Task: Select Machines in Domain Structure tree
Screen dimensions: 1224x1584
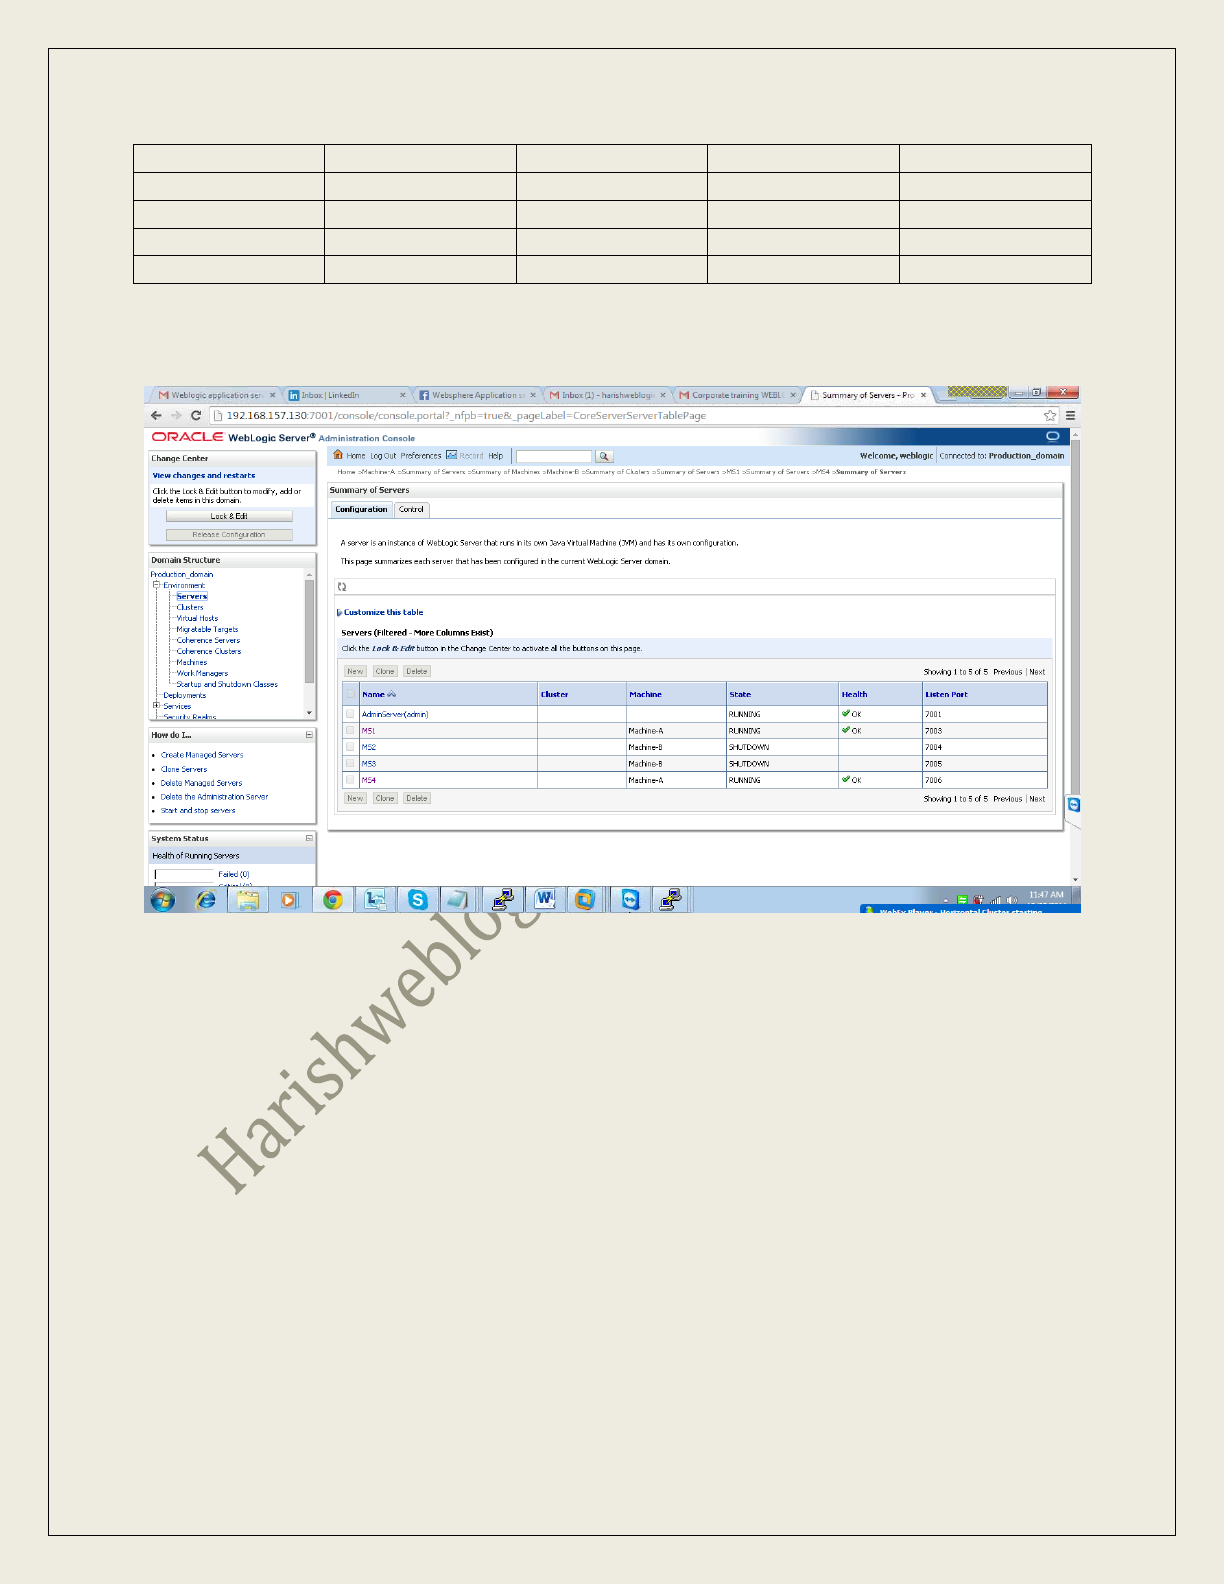Action: click(192, 662)
